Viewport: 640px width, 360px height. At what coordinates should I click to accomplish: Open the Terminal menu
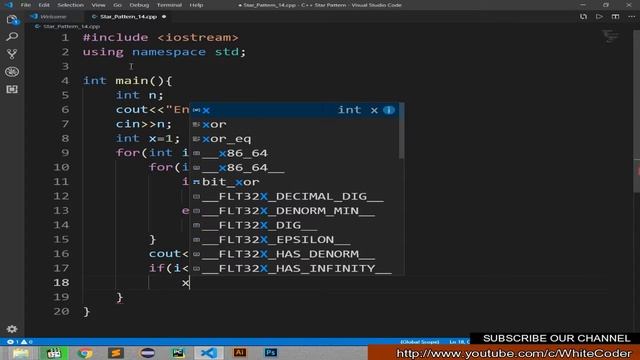169,5
